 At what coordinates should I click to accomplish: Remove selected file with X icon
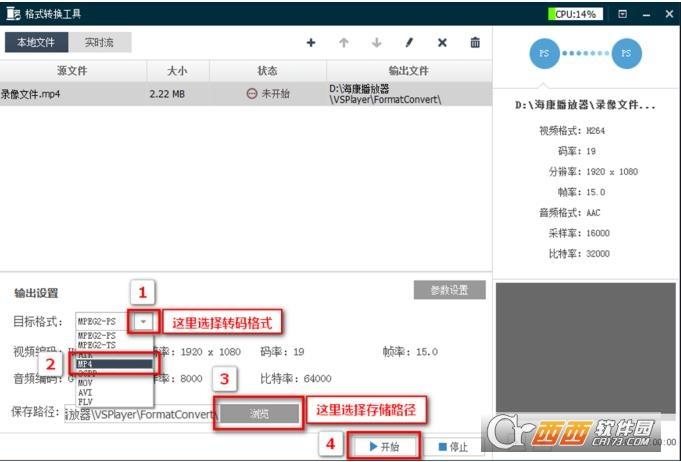[442, 43]
